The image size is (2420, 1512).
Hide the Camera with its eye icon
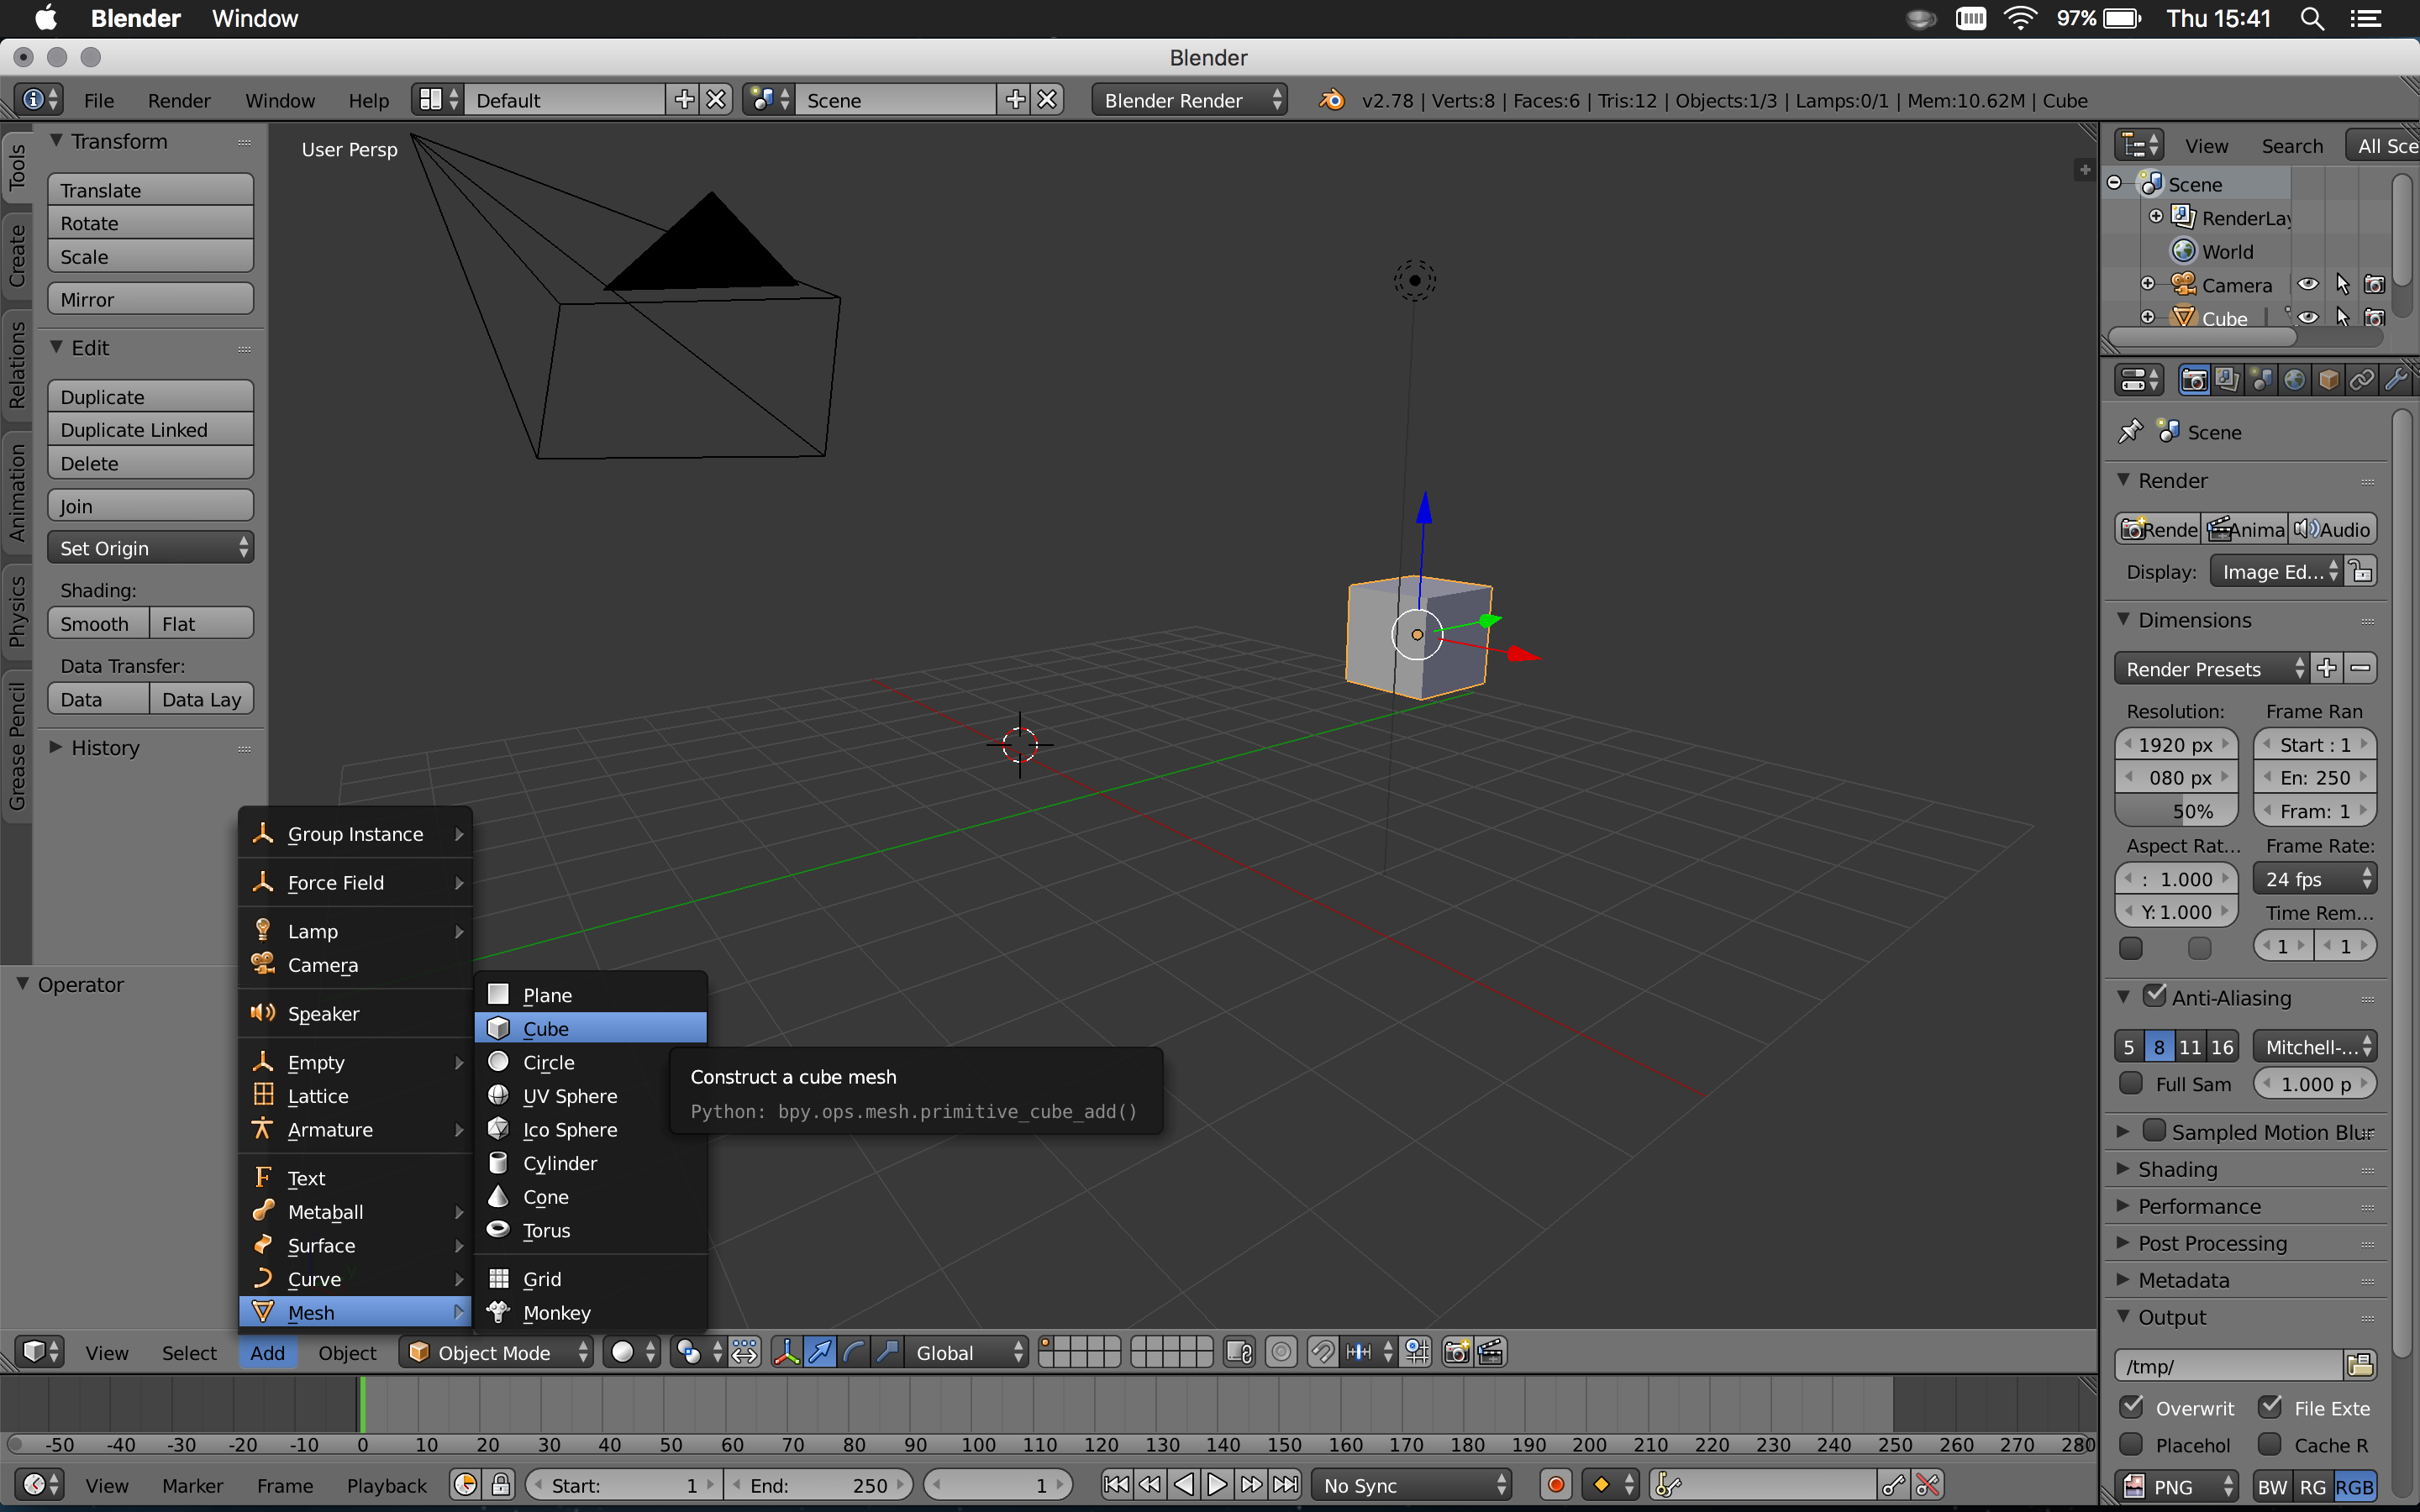coord(2307,285)
